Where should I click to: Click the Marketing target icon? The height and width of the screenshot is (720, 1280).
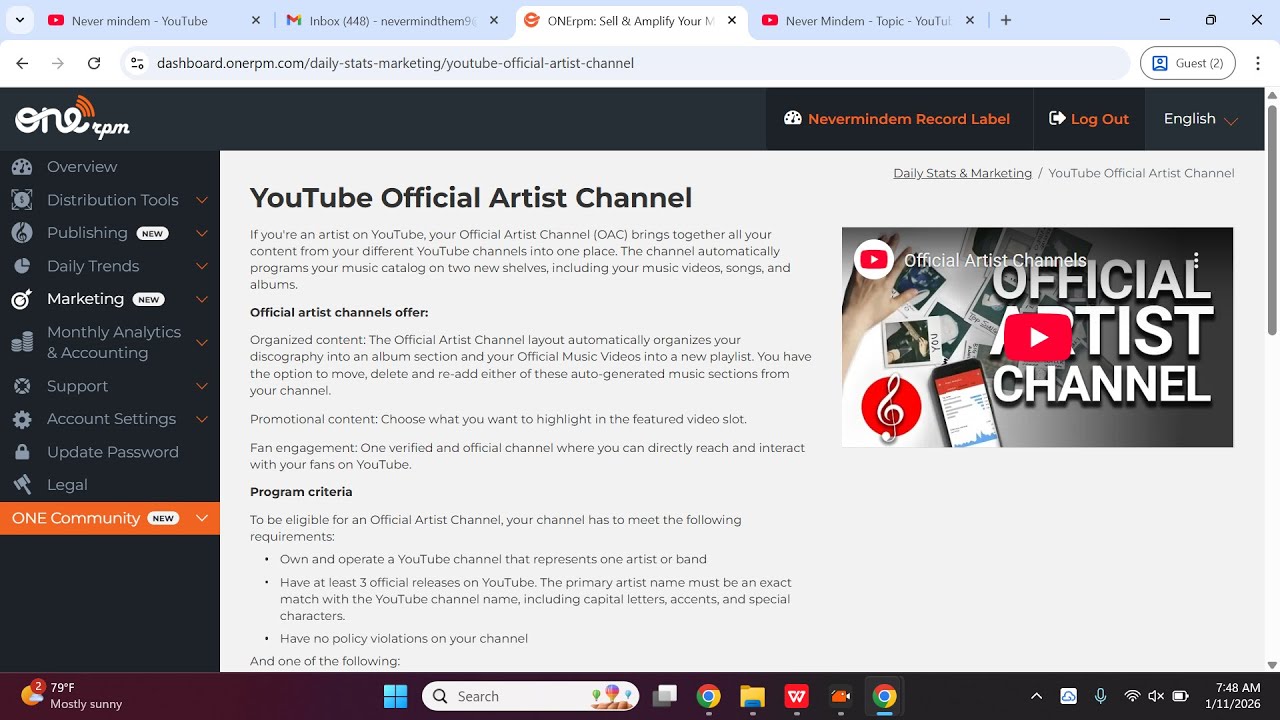click(x=22, y=299)
